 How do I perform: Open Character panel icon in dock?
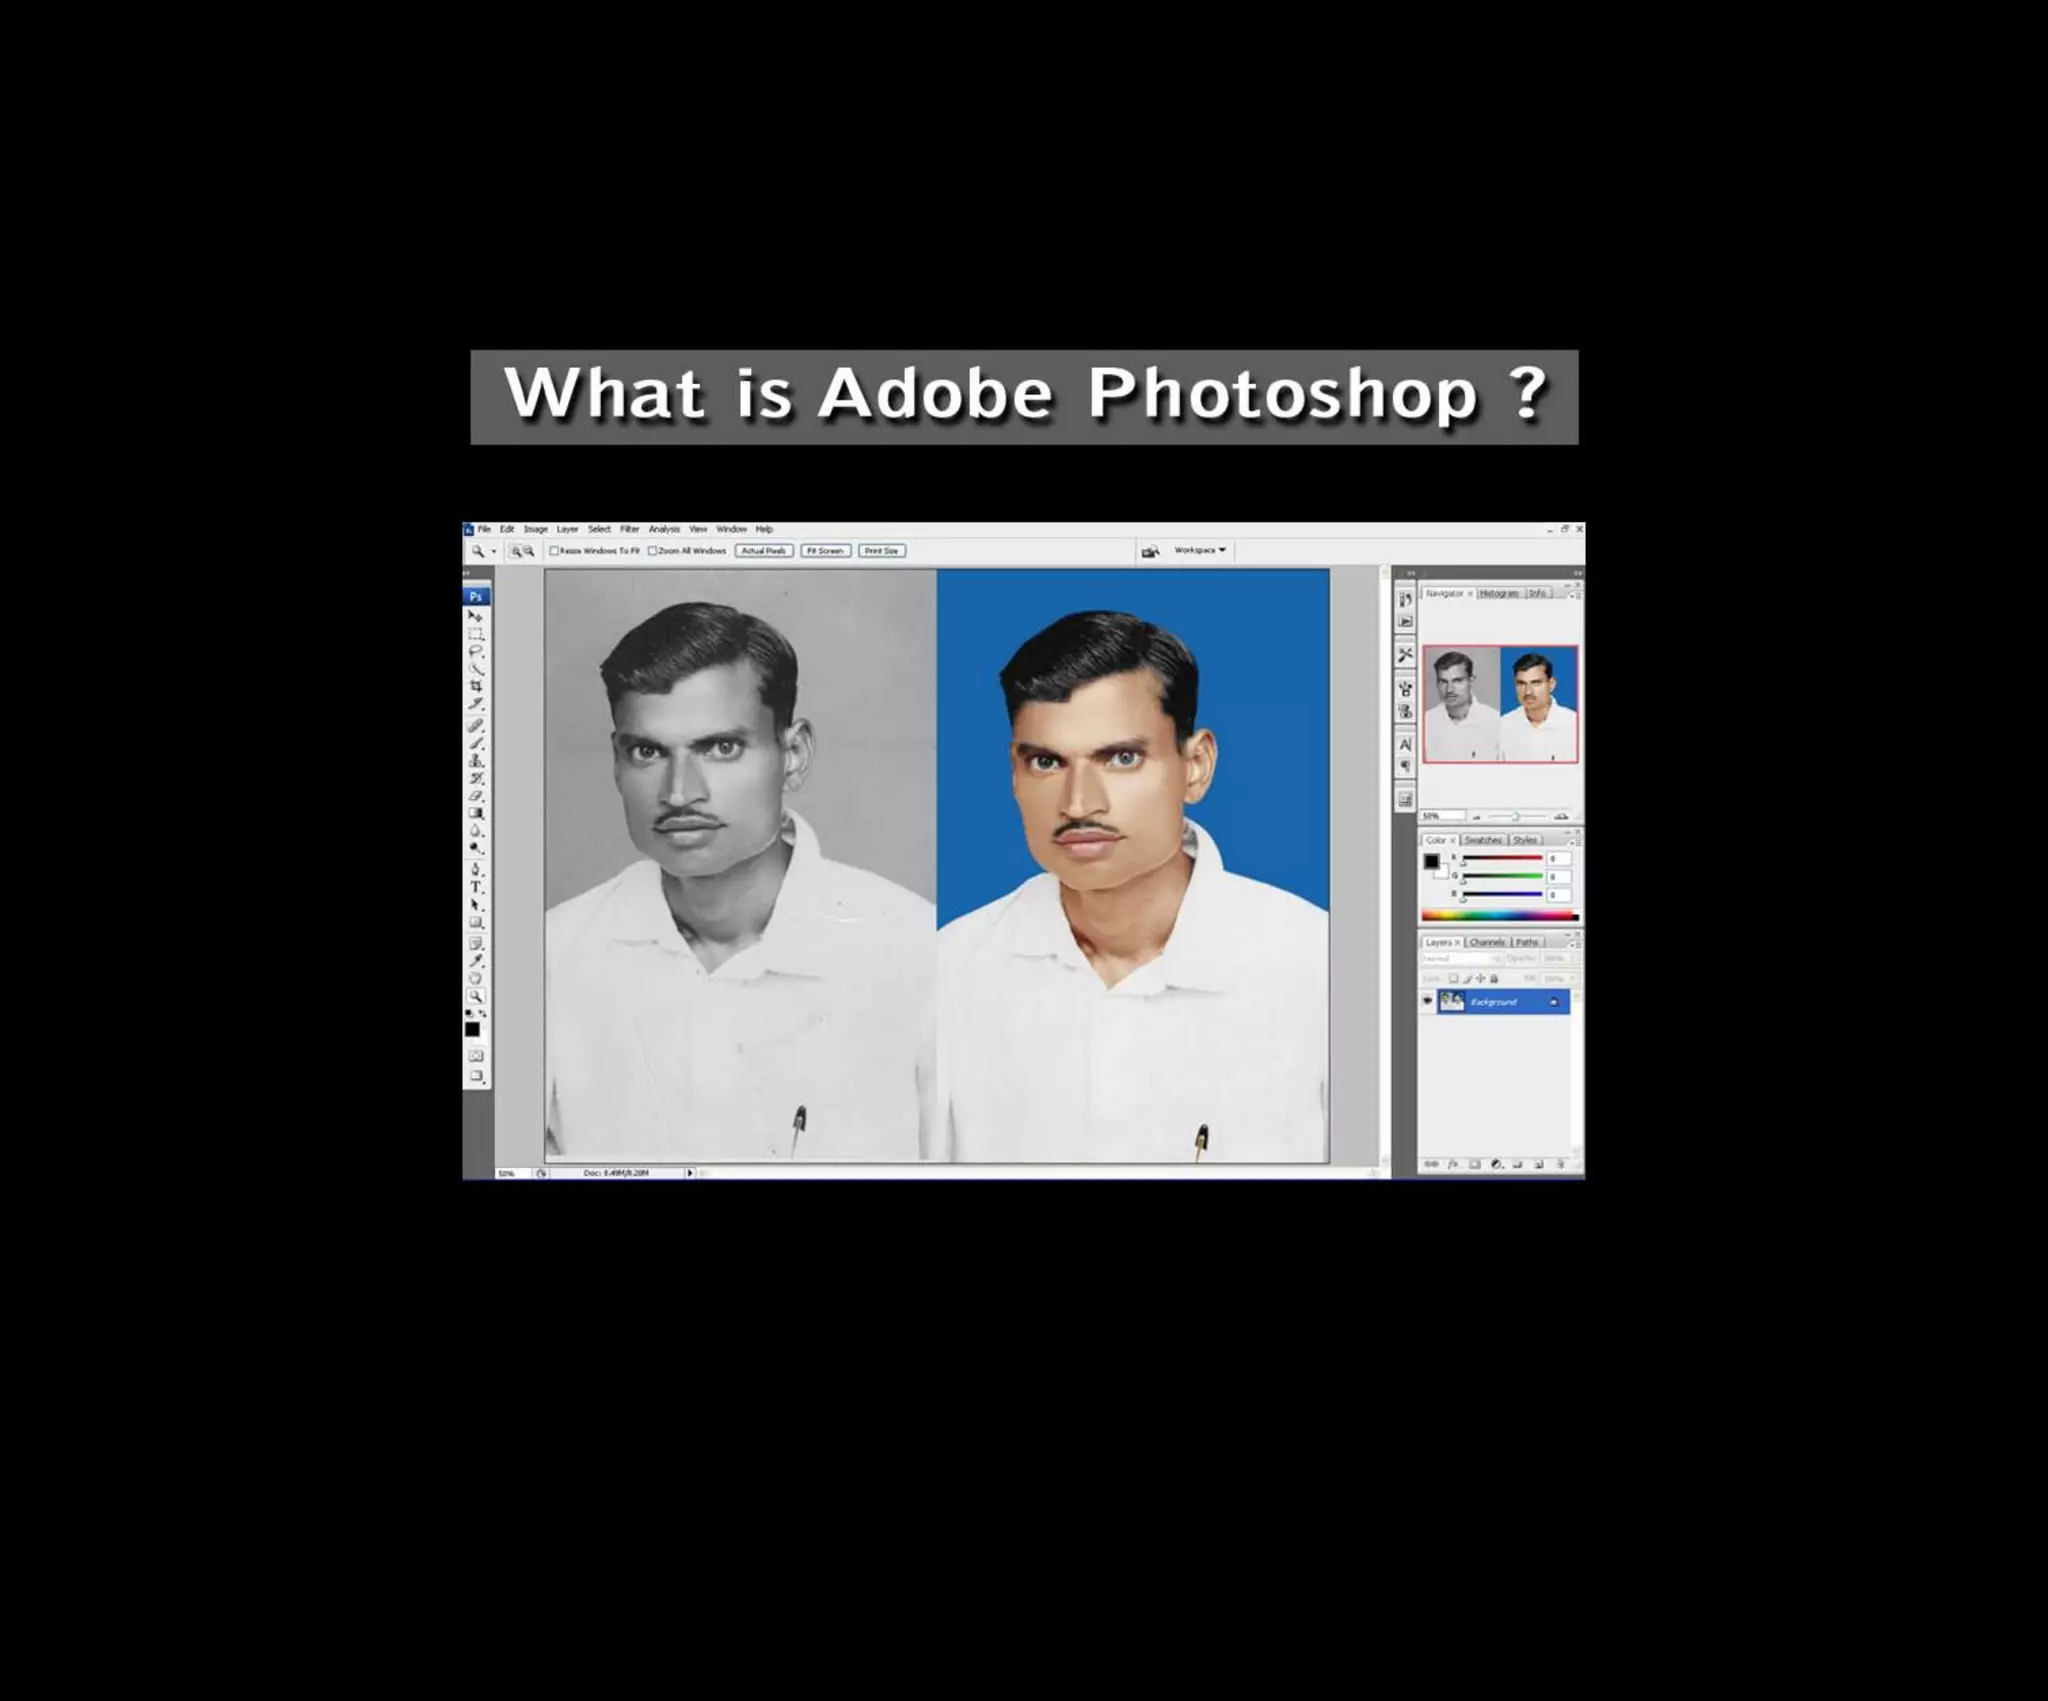(x=1405, y=744)
